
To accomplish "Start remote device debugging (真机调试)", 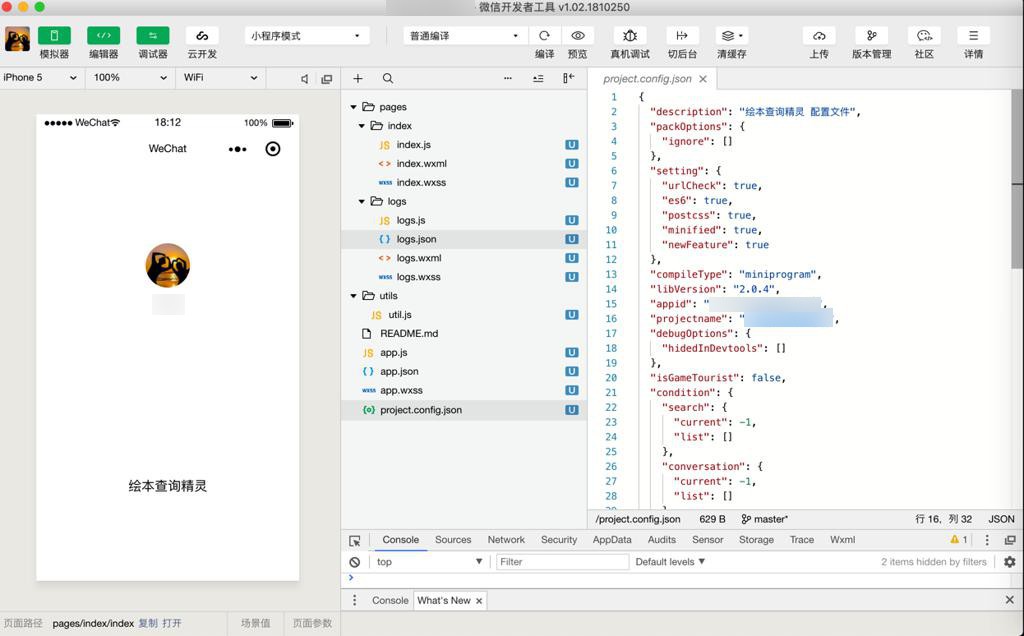I will [x=630, y=36].
